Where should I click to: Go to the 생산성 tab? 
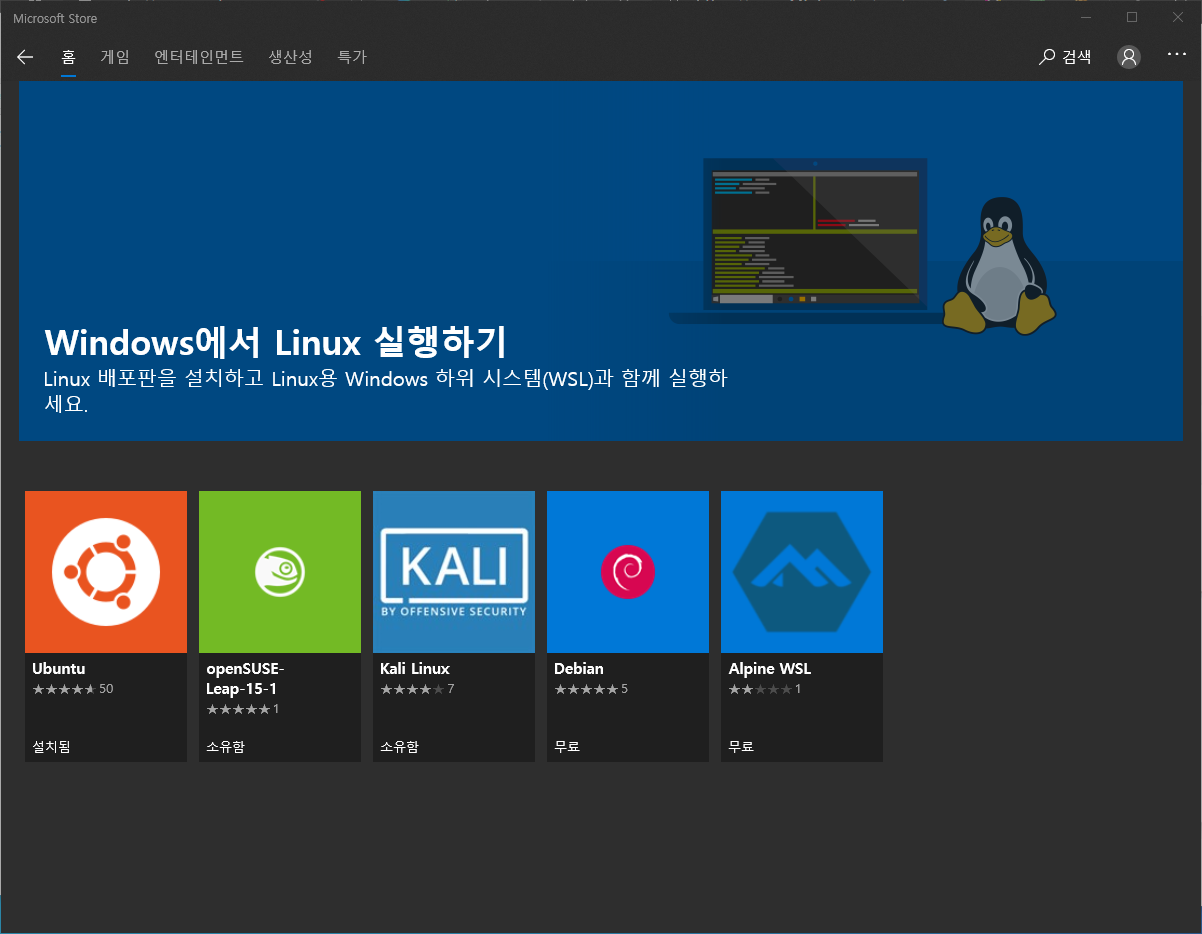291,57
